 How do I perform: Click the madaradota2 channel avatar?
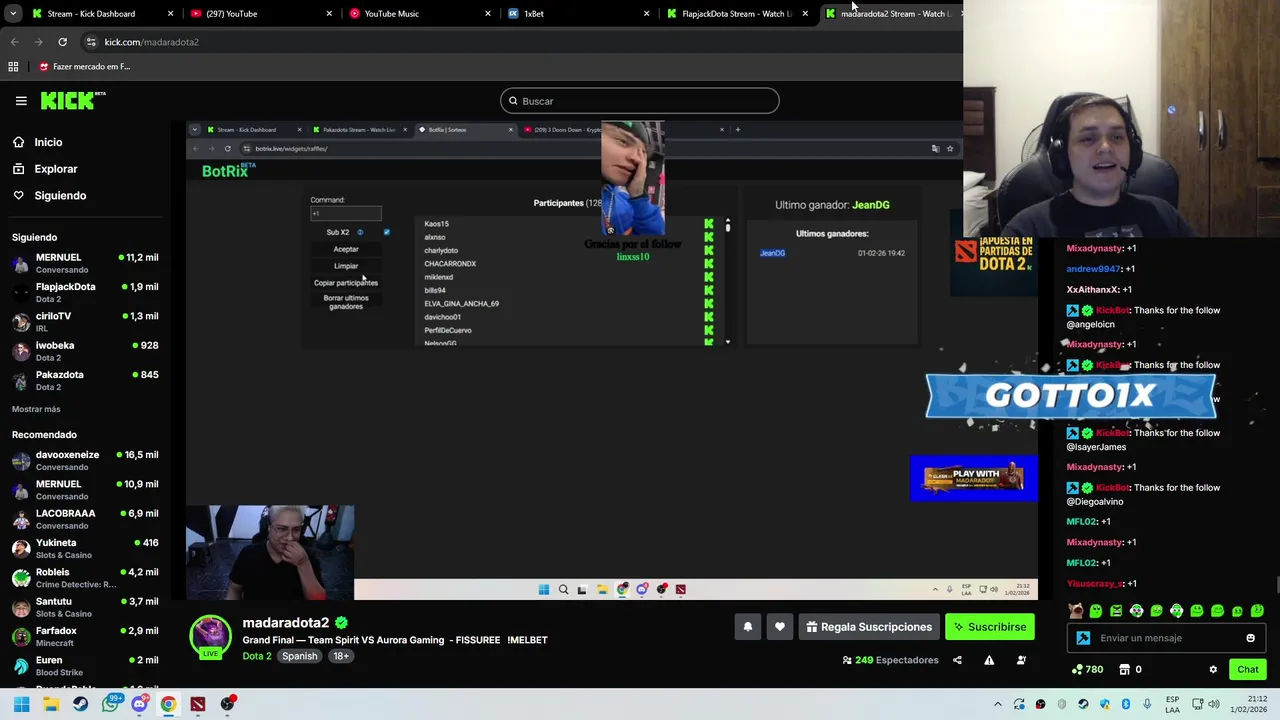(x=210, y=634)
